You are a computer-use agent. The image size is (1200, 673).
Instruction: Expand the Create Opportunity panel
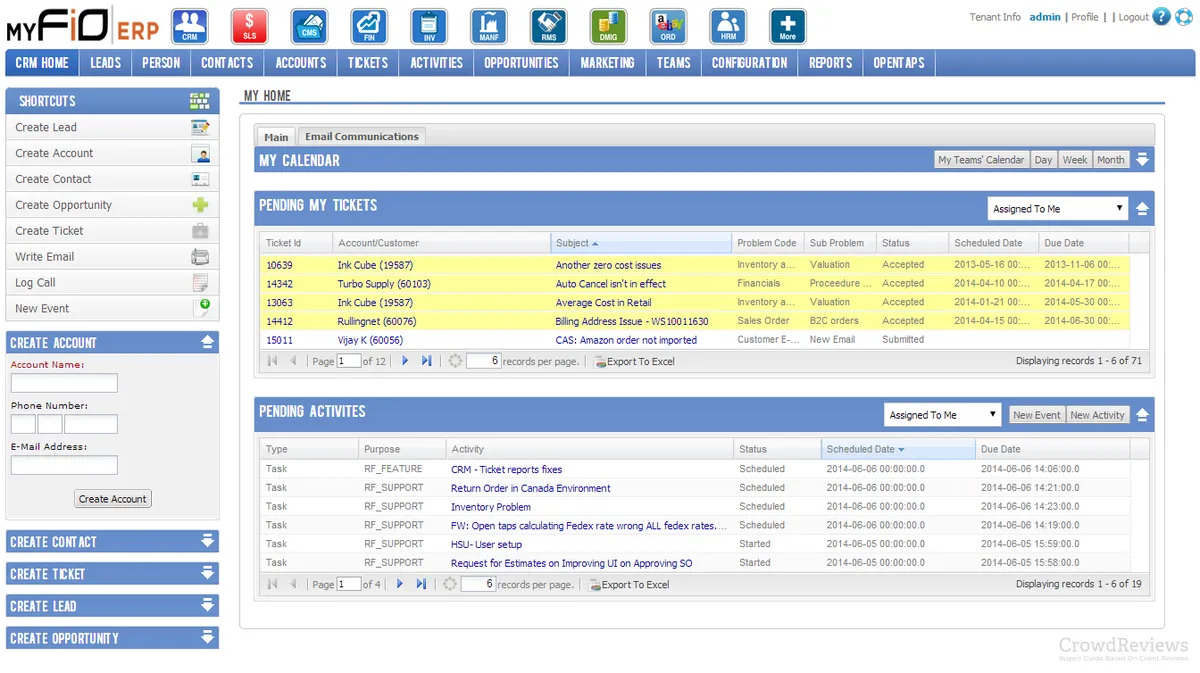click(208, 638)
